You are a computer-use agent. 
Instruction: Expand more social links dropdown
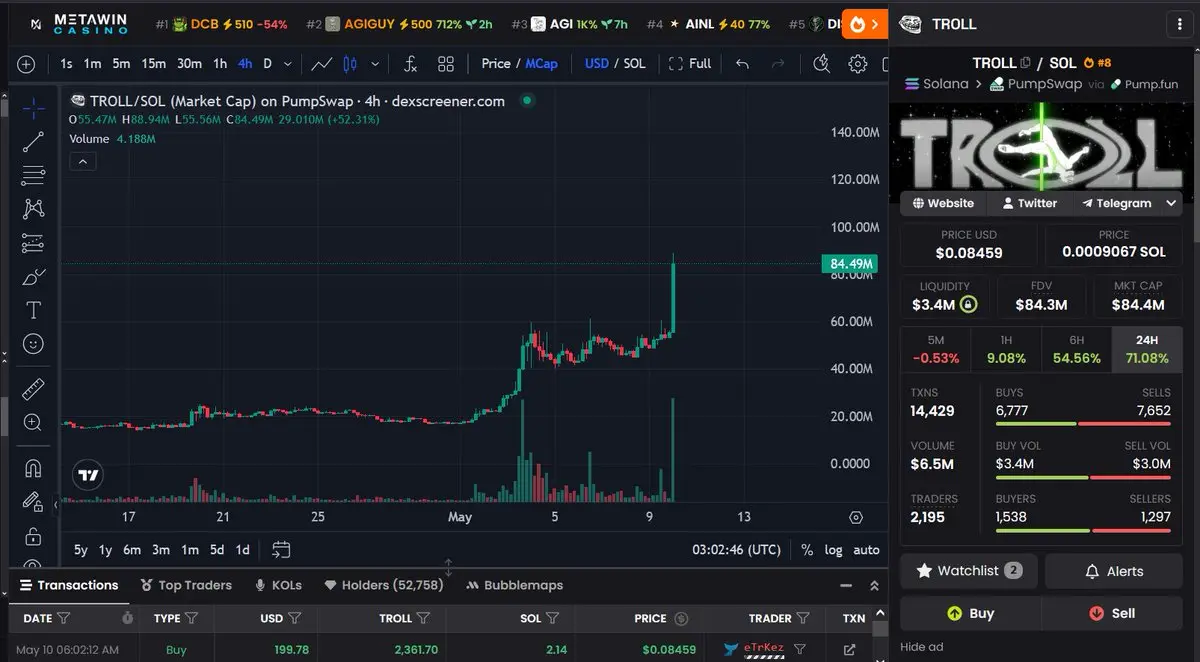[1171, 203]
